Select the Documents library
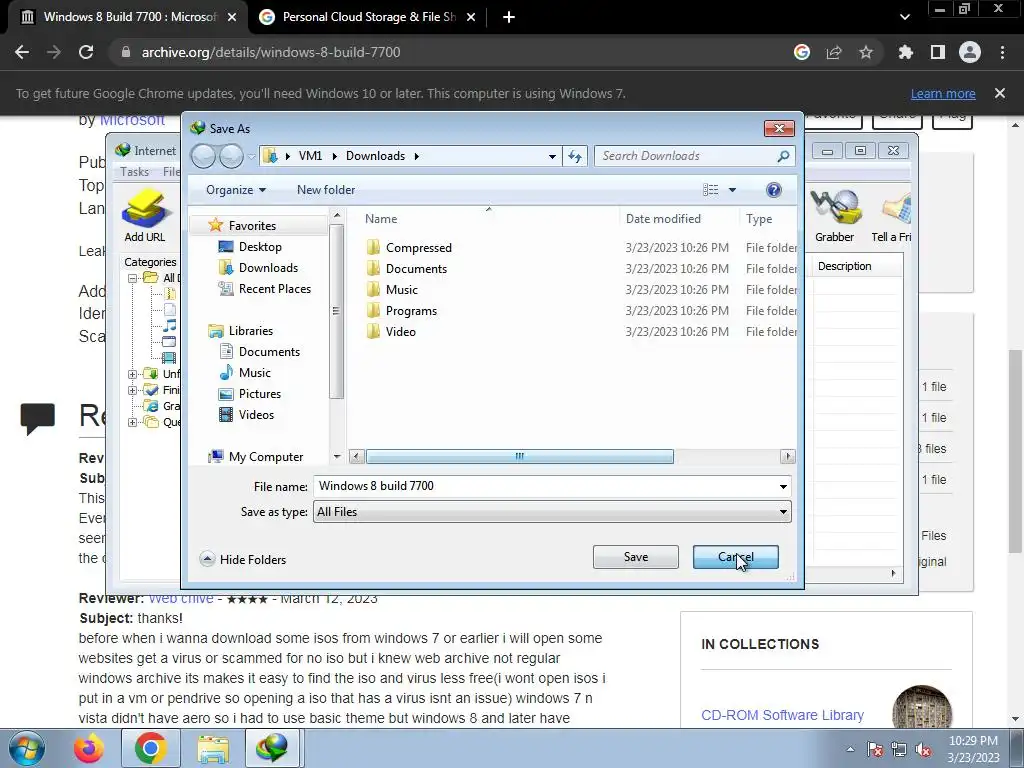1024x768 pixels. (x=269, y=352)
